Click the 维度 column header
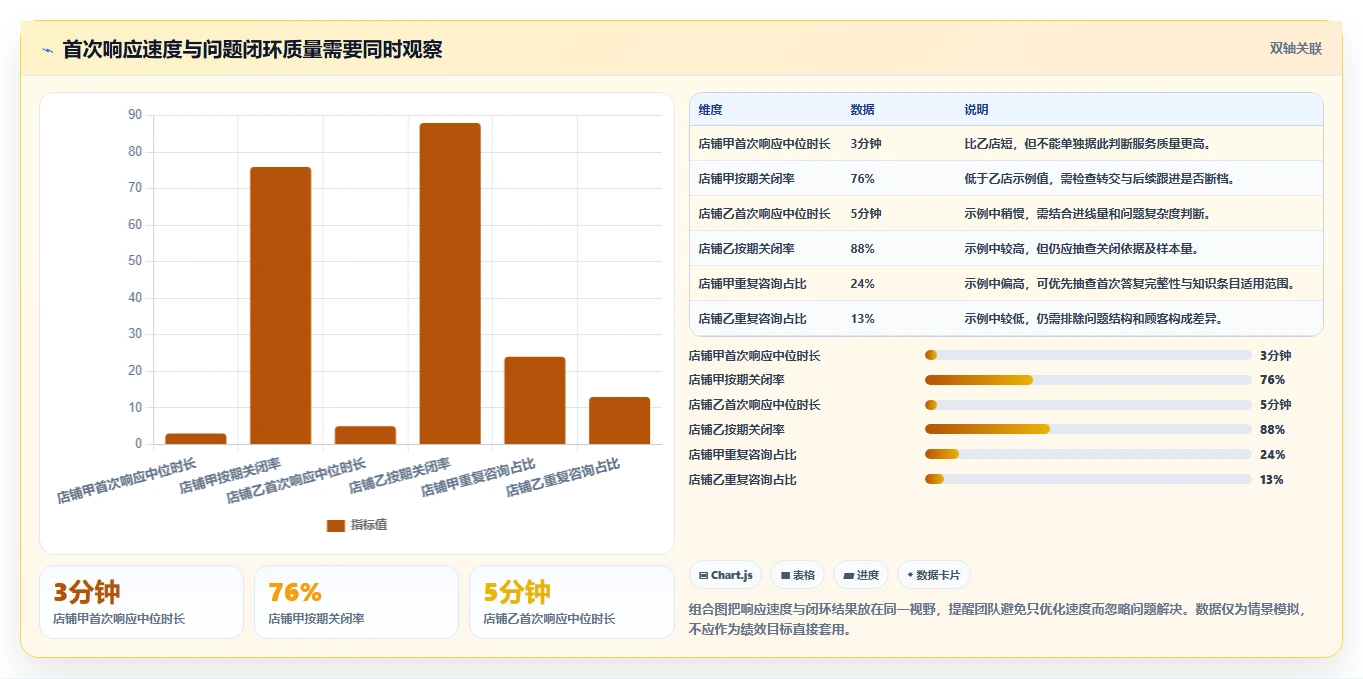Screen dimensions: 1363x679 [710, 109]
